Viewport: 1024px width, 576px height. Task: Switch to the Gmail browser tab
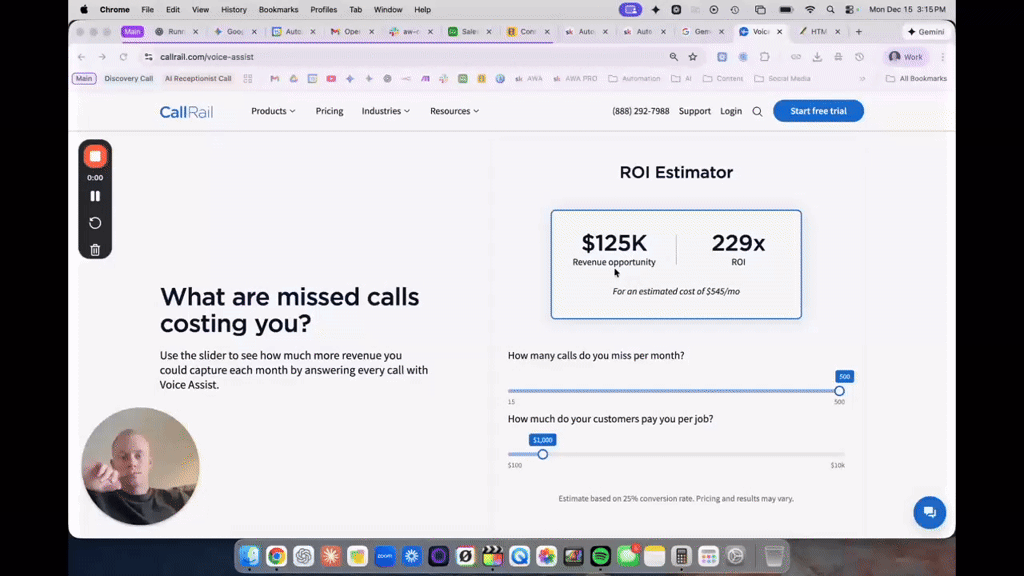352,31
